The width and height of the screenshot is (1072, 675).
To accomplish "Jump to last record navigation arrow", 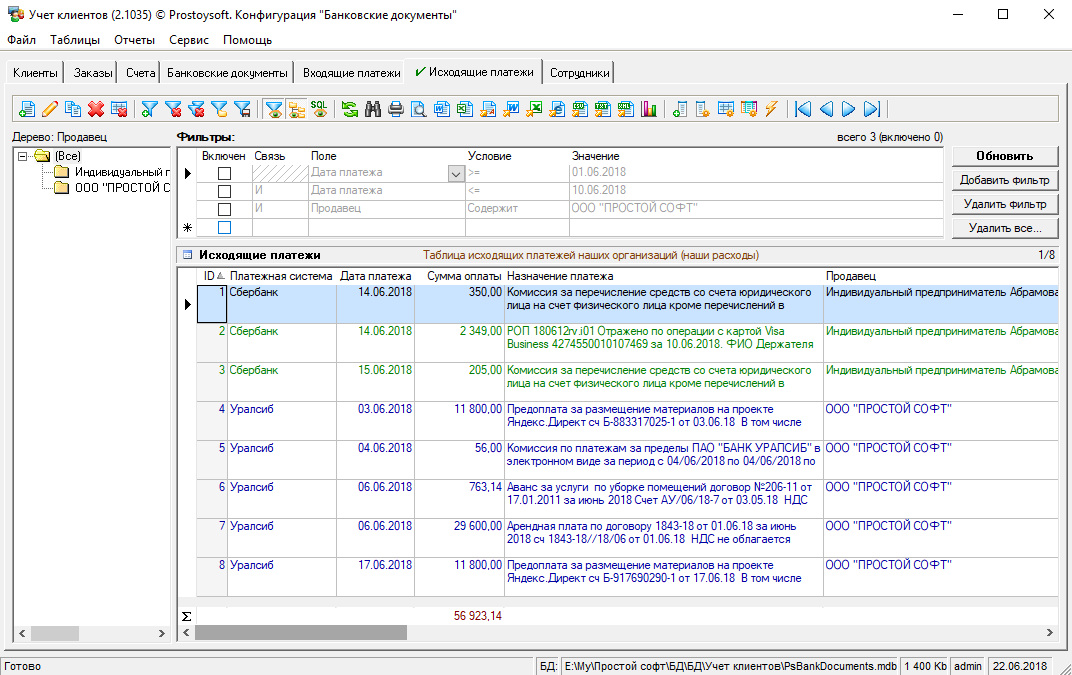I will click(872, 109).
